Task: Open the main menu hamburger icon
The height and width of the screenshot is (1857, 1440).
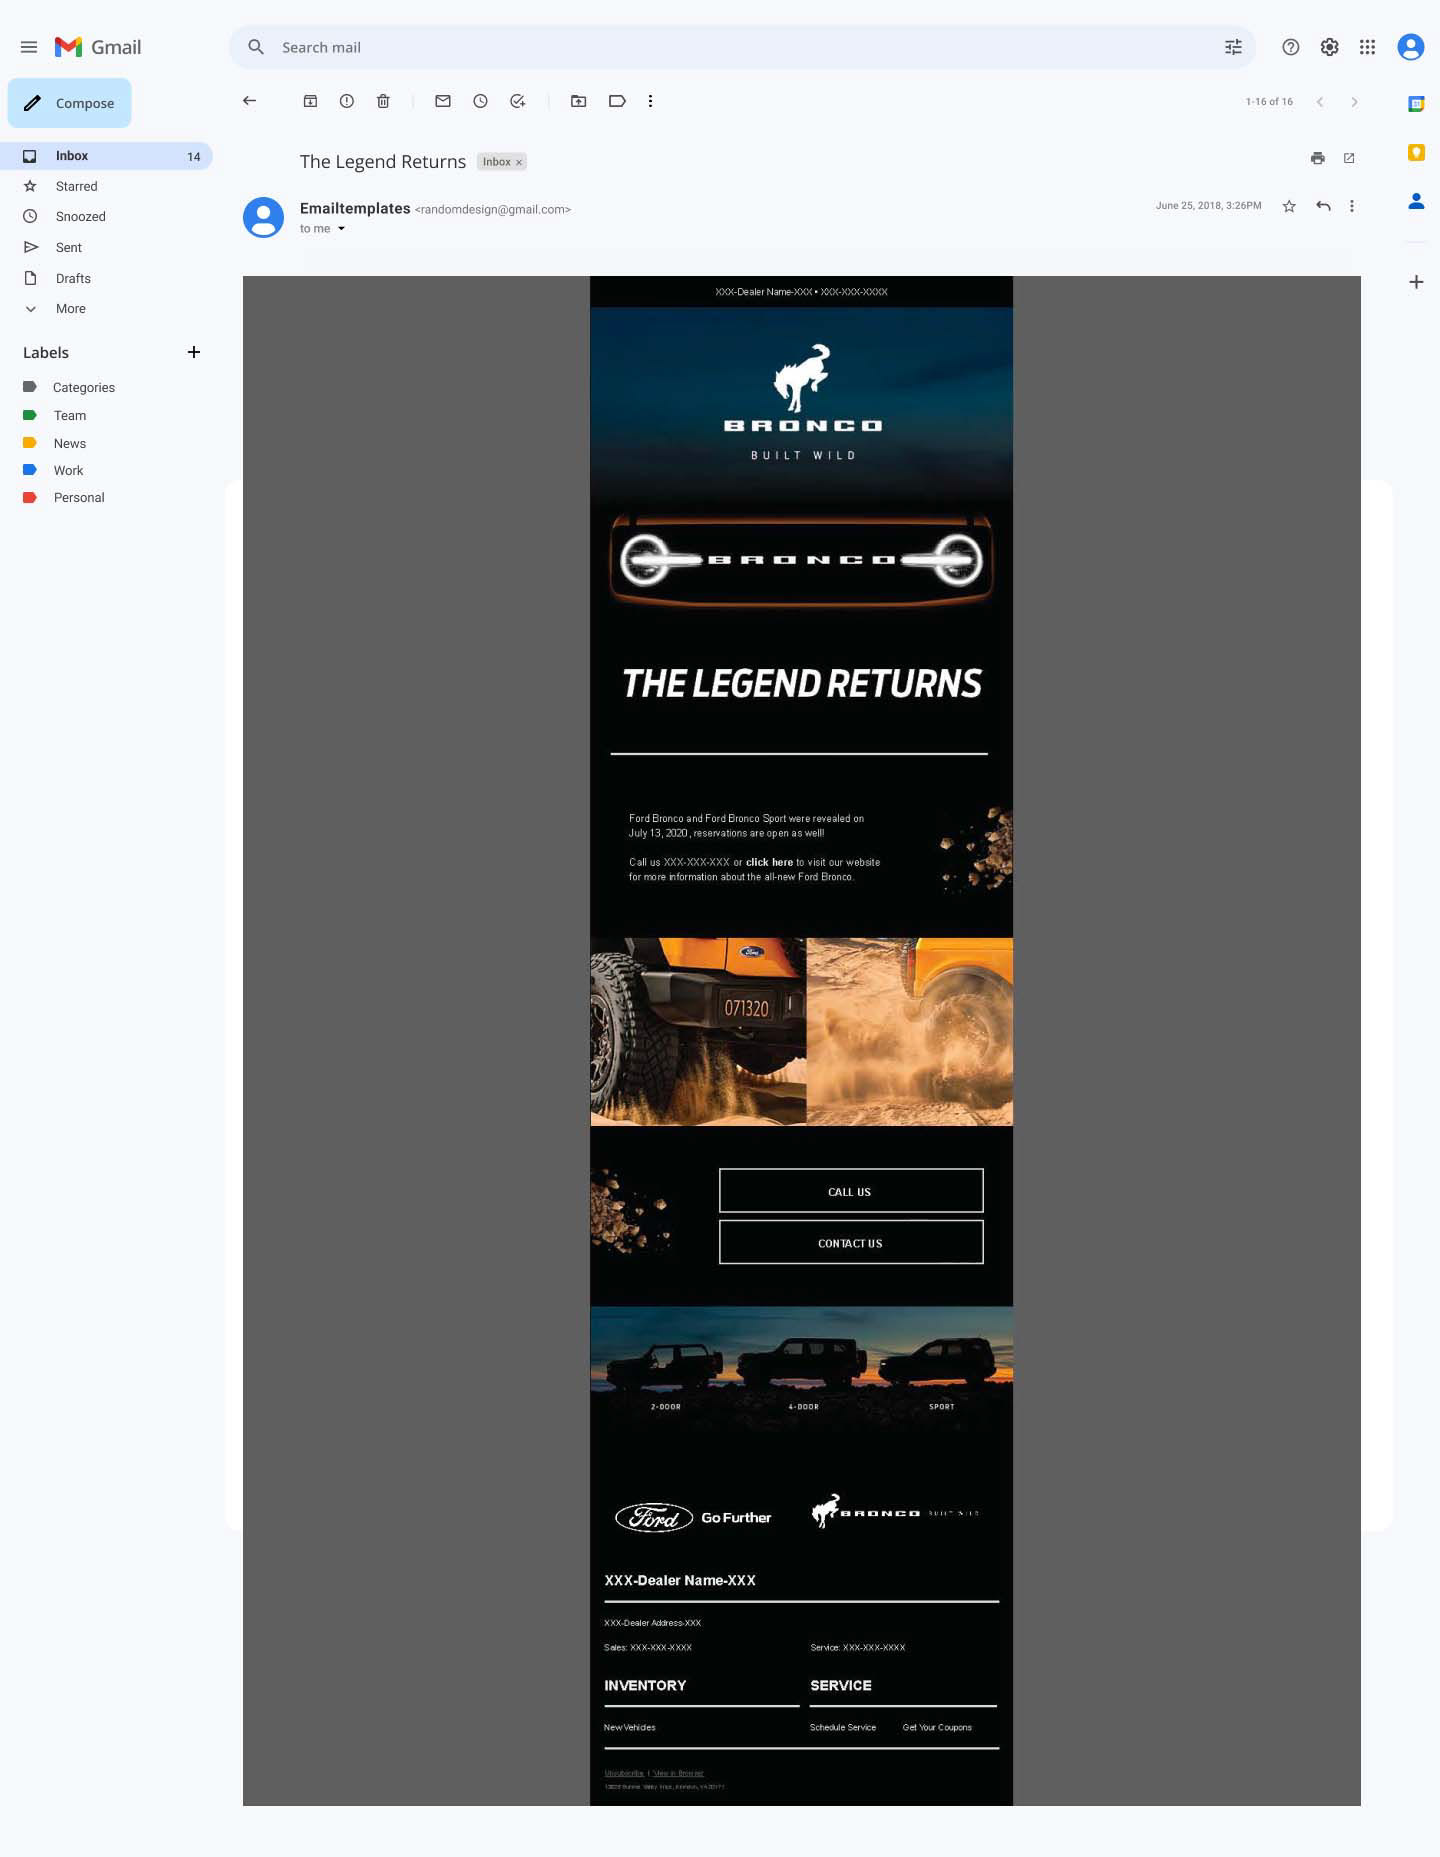Action: point(29,47)
